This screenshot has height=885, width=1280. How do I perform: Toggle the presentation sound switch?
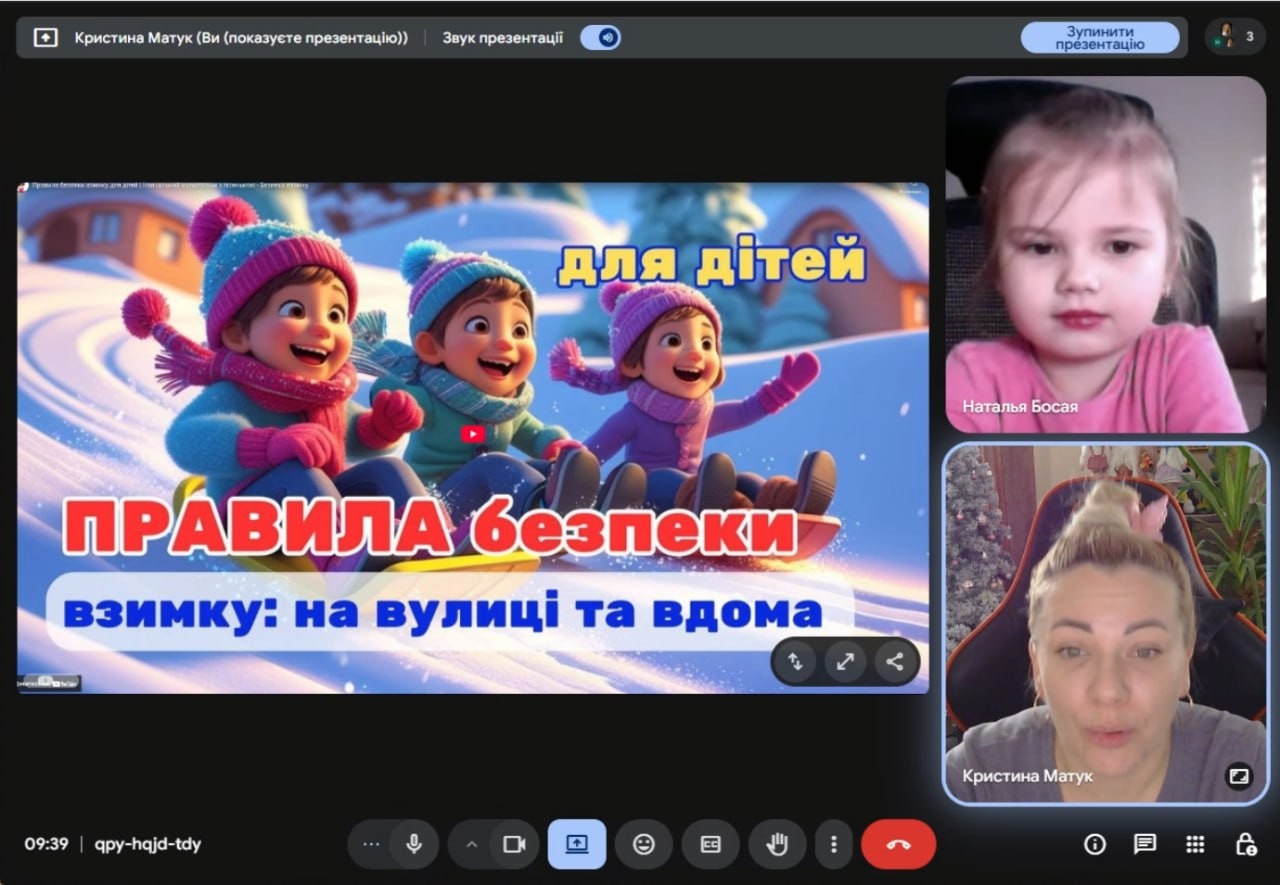pos(600,36)
